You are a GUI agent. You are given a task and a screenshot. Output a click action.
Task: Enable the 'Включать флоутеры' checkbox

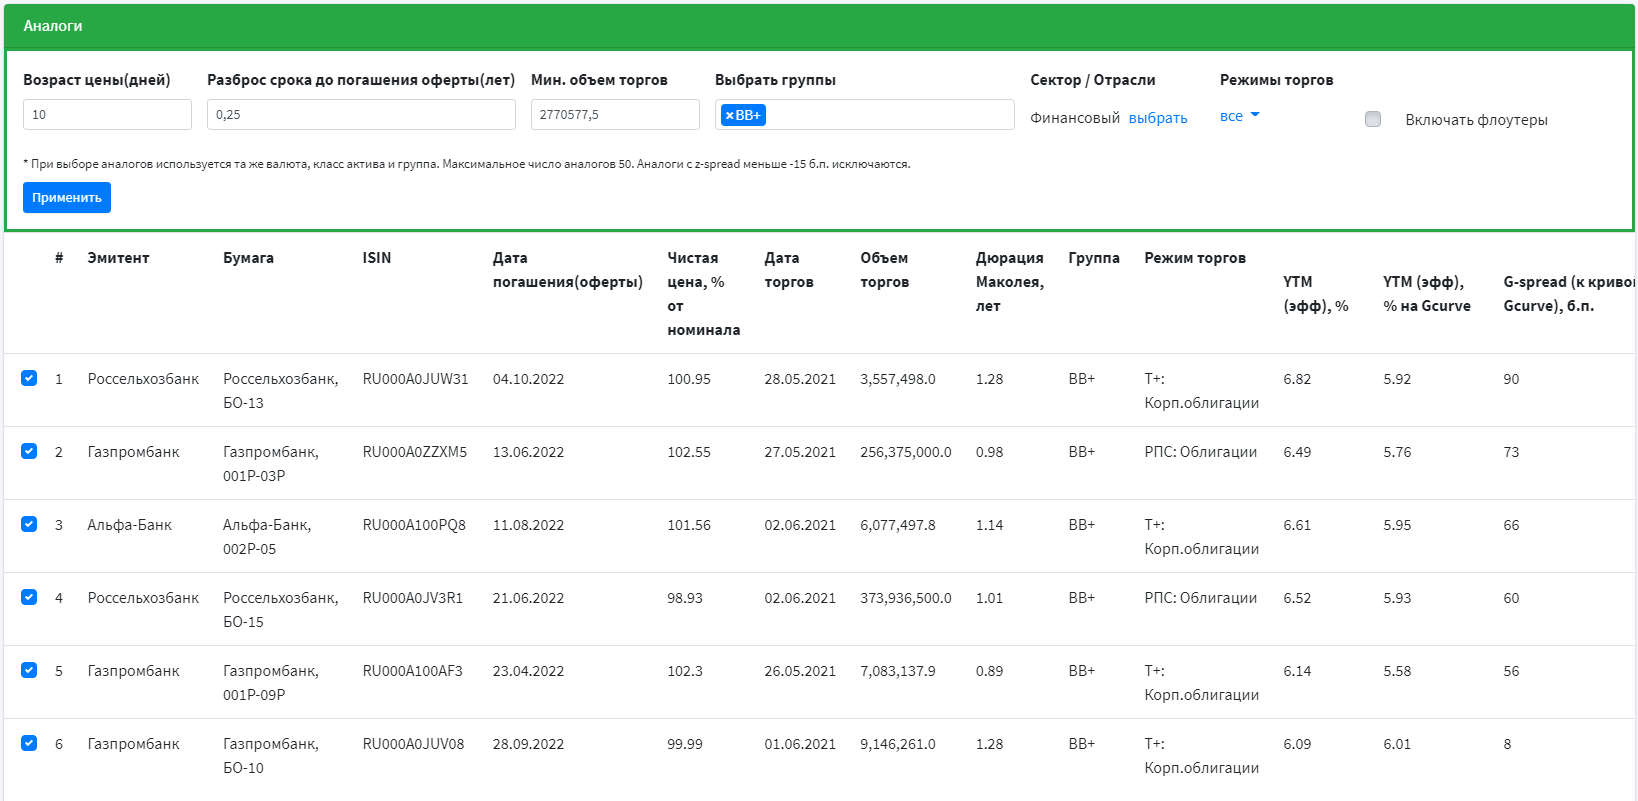point(1373,119)
